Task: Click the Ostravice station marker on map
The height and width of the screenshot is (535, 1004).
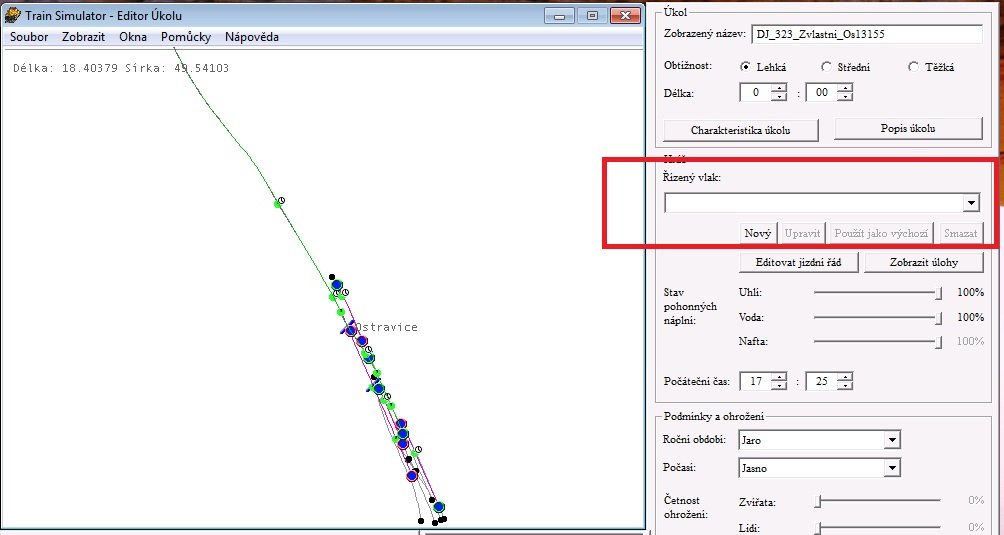Action: [x=349, y=327]
